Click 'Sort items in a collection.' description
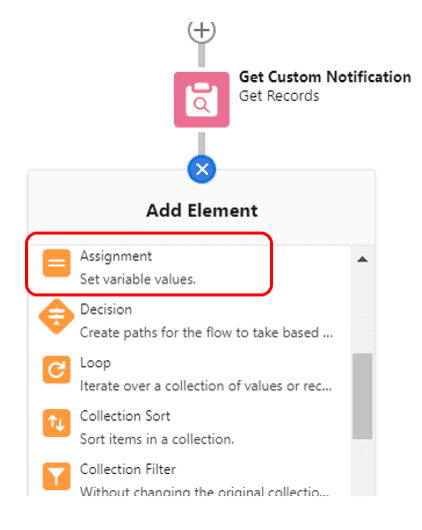Viewport: 422px width, 530px height. [x=157, y=439]
